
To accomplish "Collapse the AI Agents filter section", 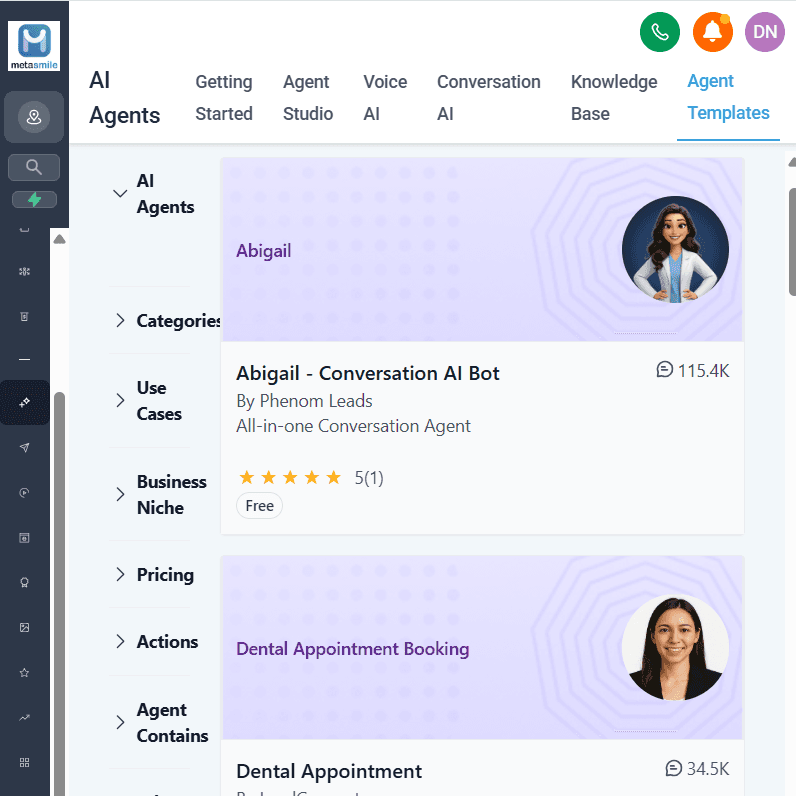I will [120, 193].
